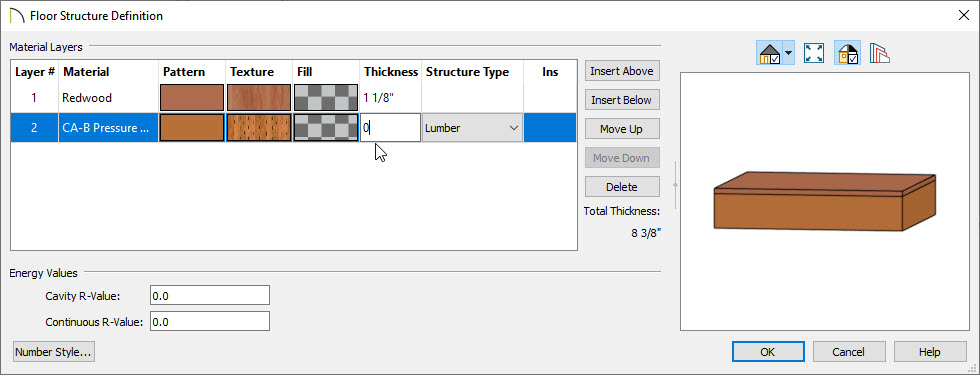Click the CA-B Pressure pattern swatch
This screenshot has height=375, width=980.
point(192,128)
